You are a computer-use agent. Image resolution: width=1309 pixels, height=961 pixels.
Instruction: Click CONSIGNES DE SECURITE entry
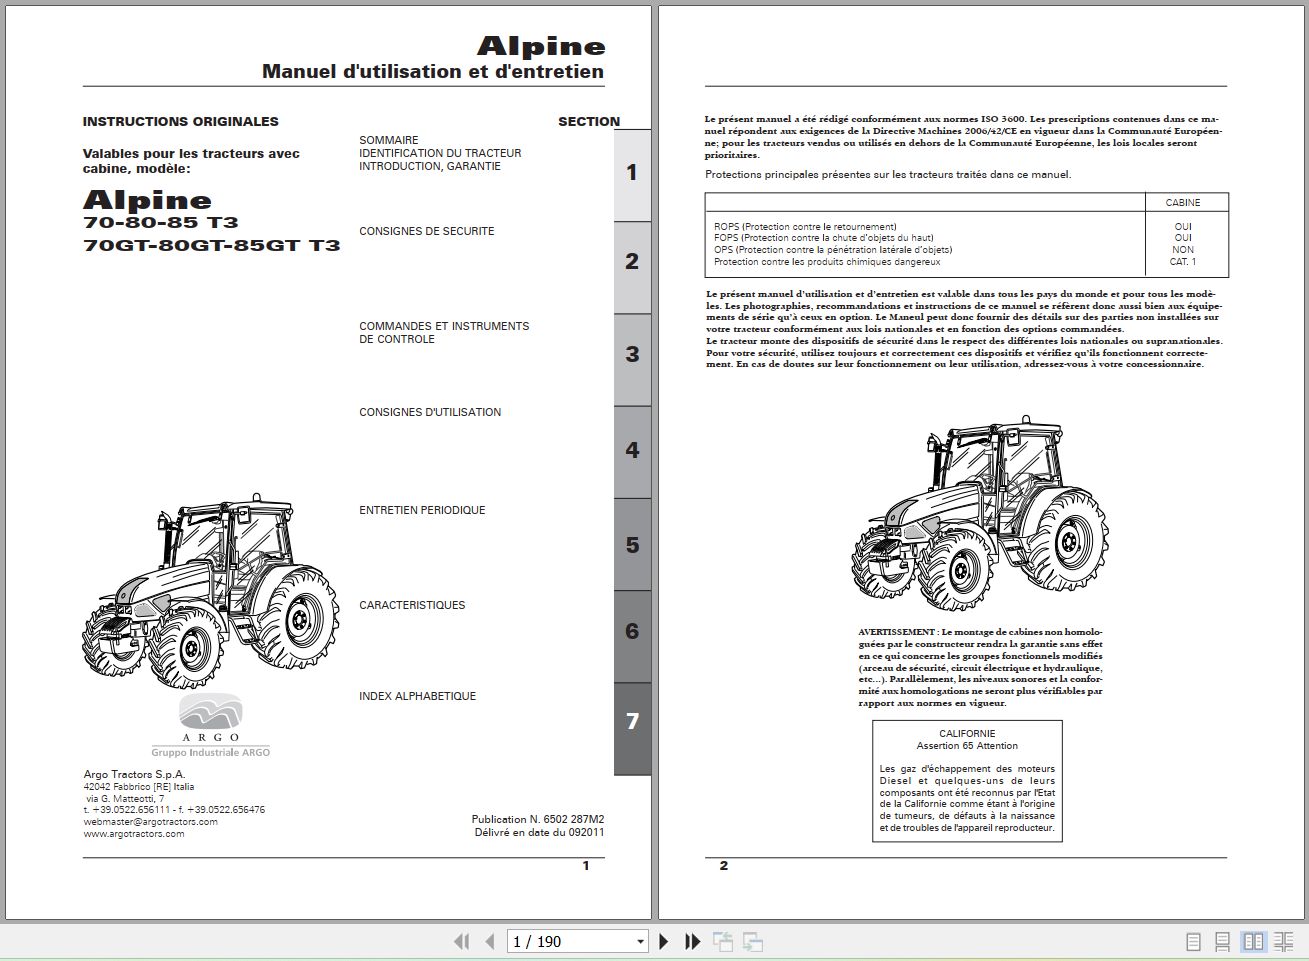pos(427,231)
